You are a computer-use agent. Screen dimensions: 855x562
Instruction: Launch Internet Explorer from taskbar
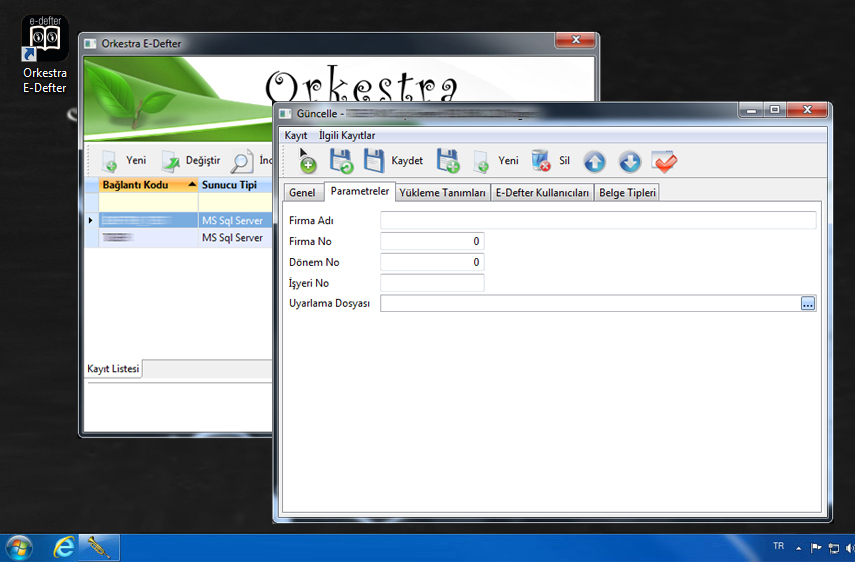pos(64,547)
